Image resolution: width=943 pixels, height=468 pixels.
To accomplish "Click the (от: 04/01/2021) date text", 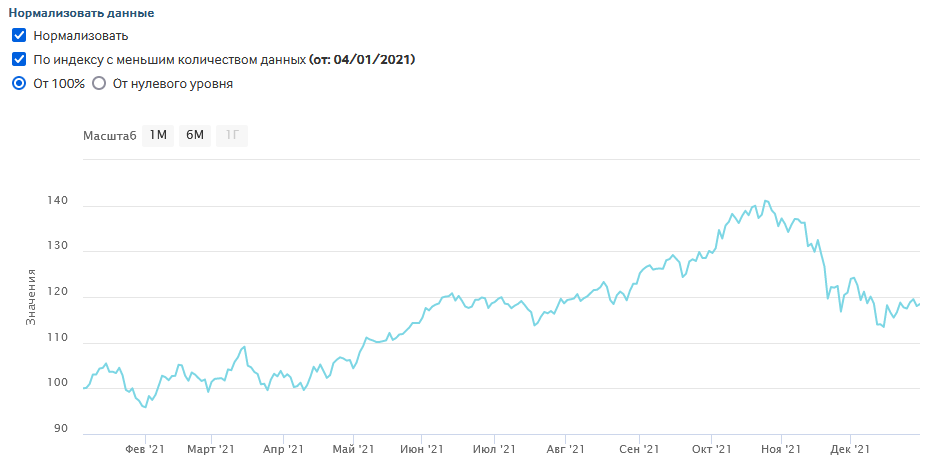I will click(362, 60).
